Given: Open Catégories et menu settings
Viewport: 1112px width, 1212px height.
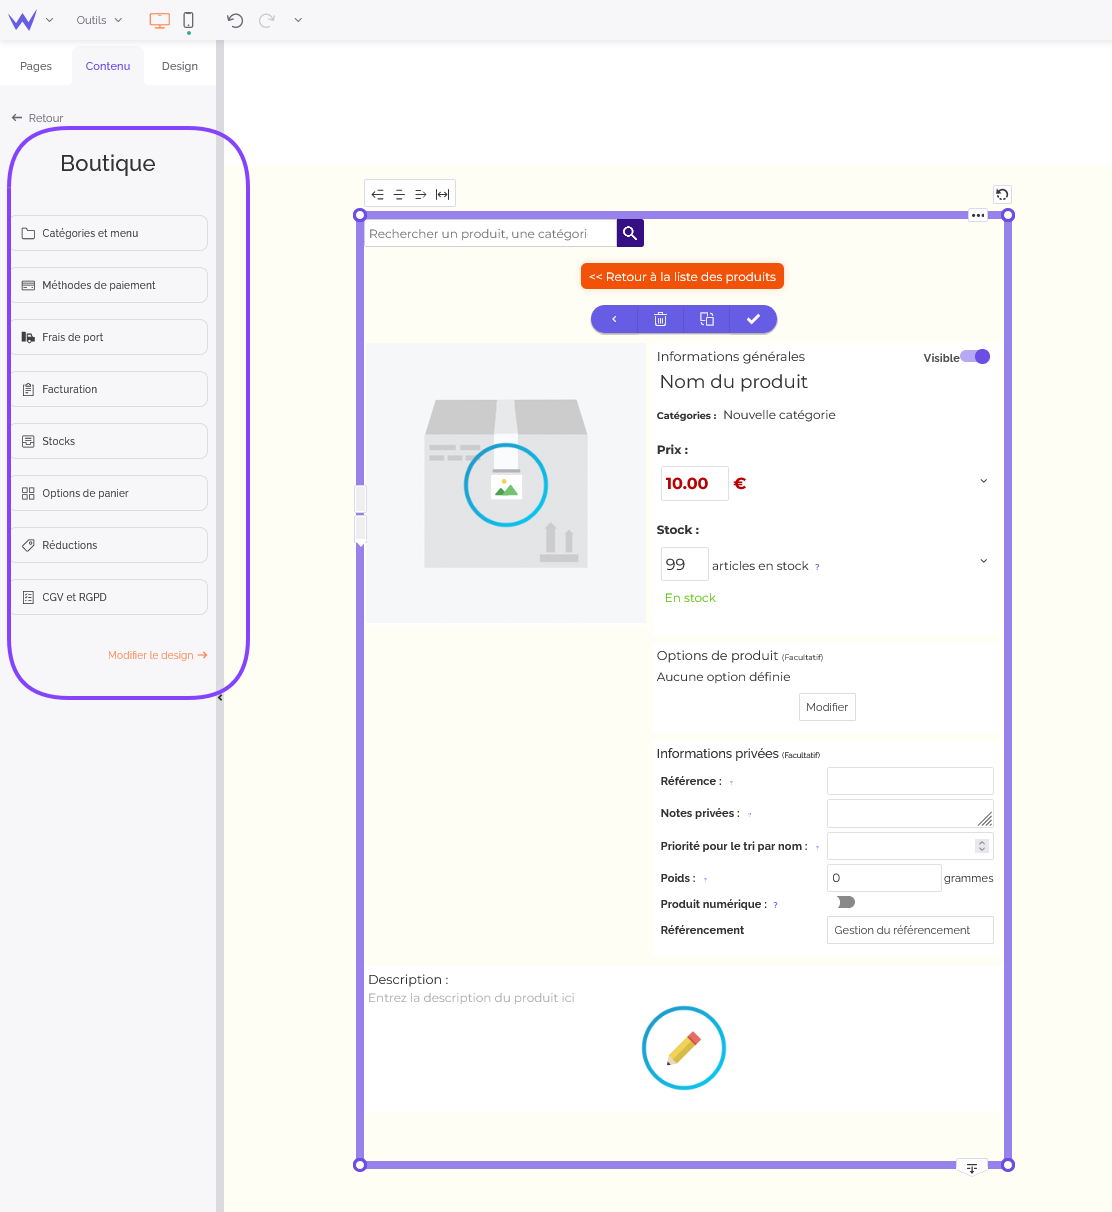Looking at the screenshot, I should [110, 233].
